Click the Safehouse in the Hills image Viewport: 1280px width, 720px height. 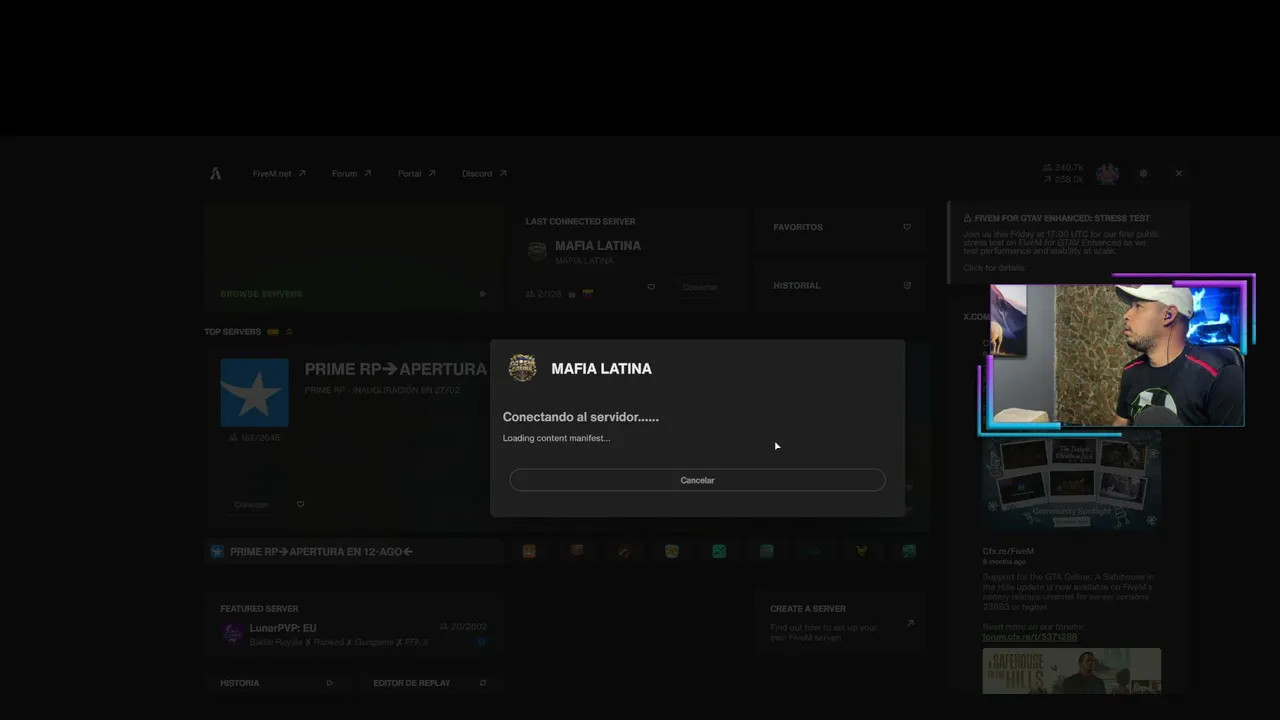[1071, 671]
